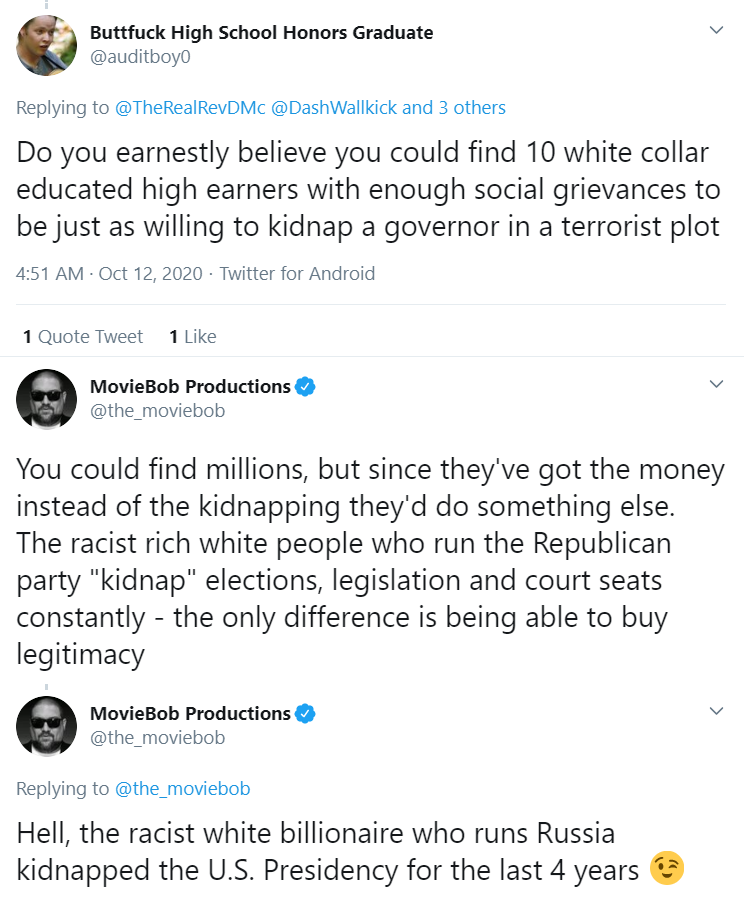Click verified badge on first MovieBob tweet

(x=305, y=387)
